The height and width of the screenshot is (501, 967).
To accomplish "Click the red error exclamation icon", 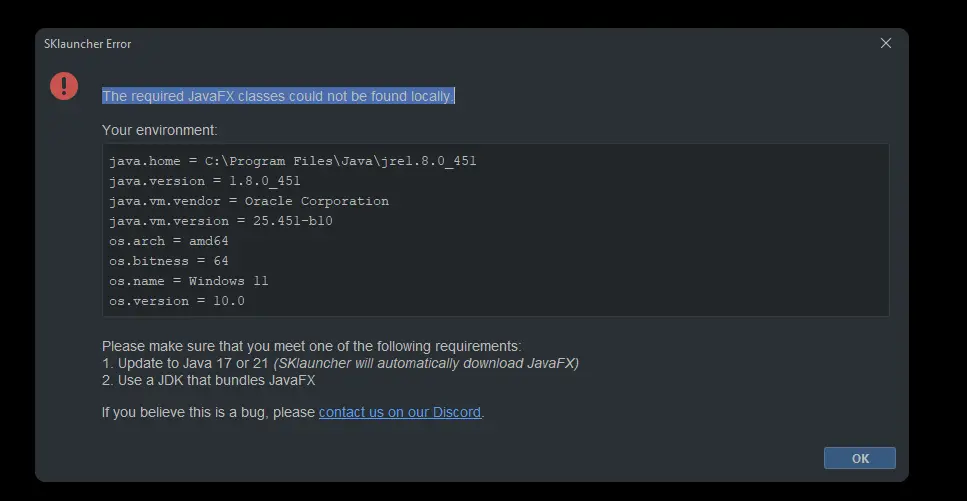I will coord(64,86).
